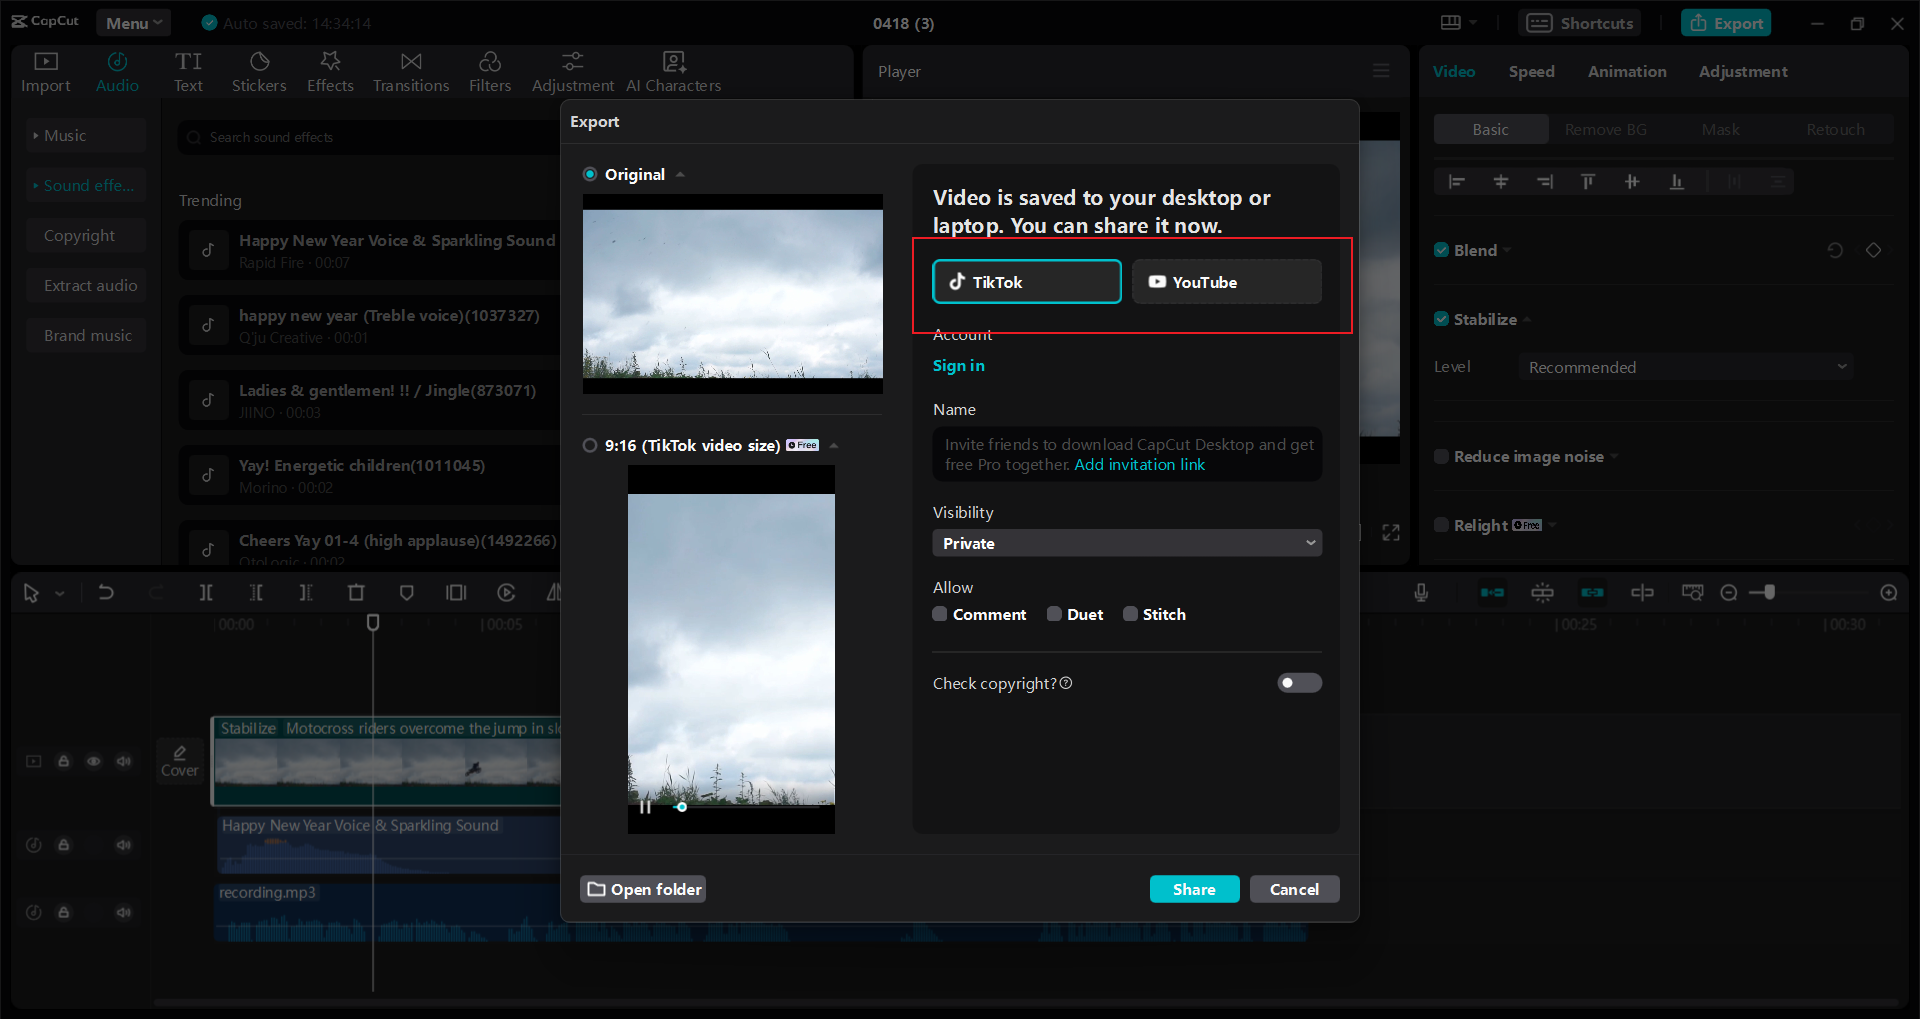Switch to the right panel Adjustment tab

pyautogui.click(x=1743, y=71)
